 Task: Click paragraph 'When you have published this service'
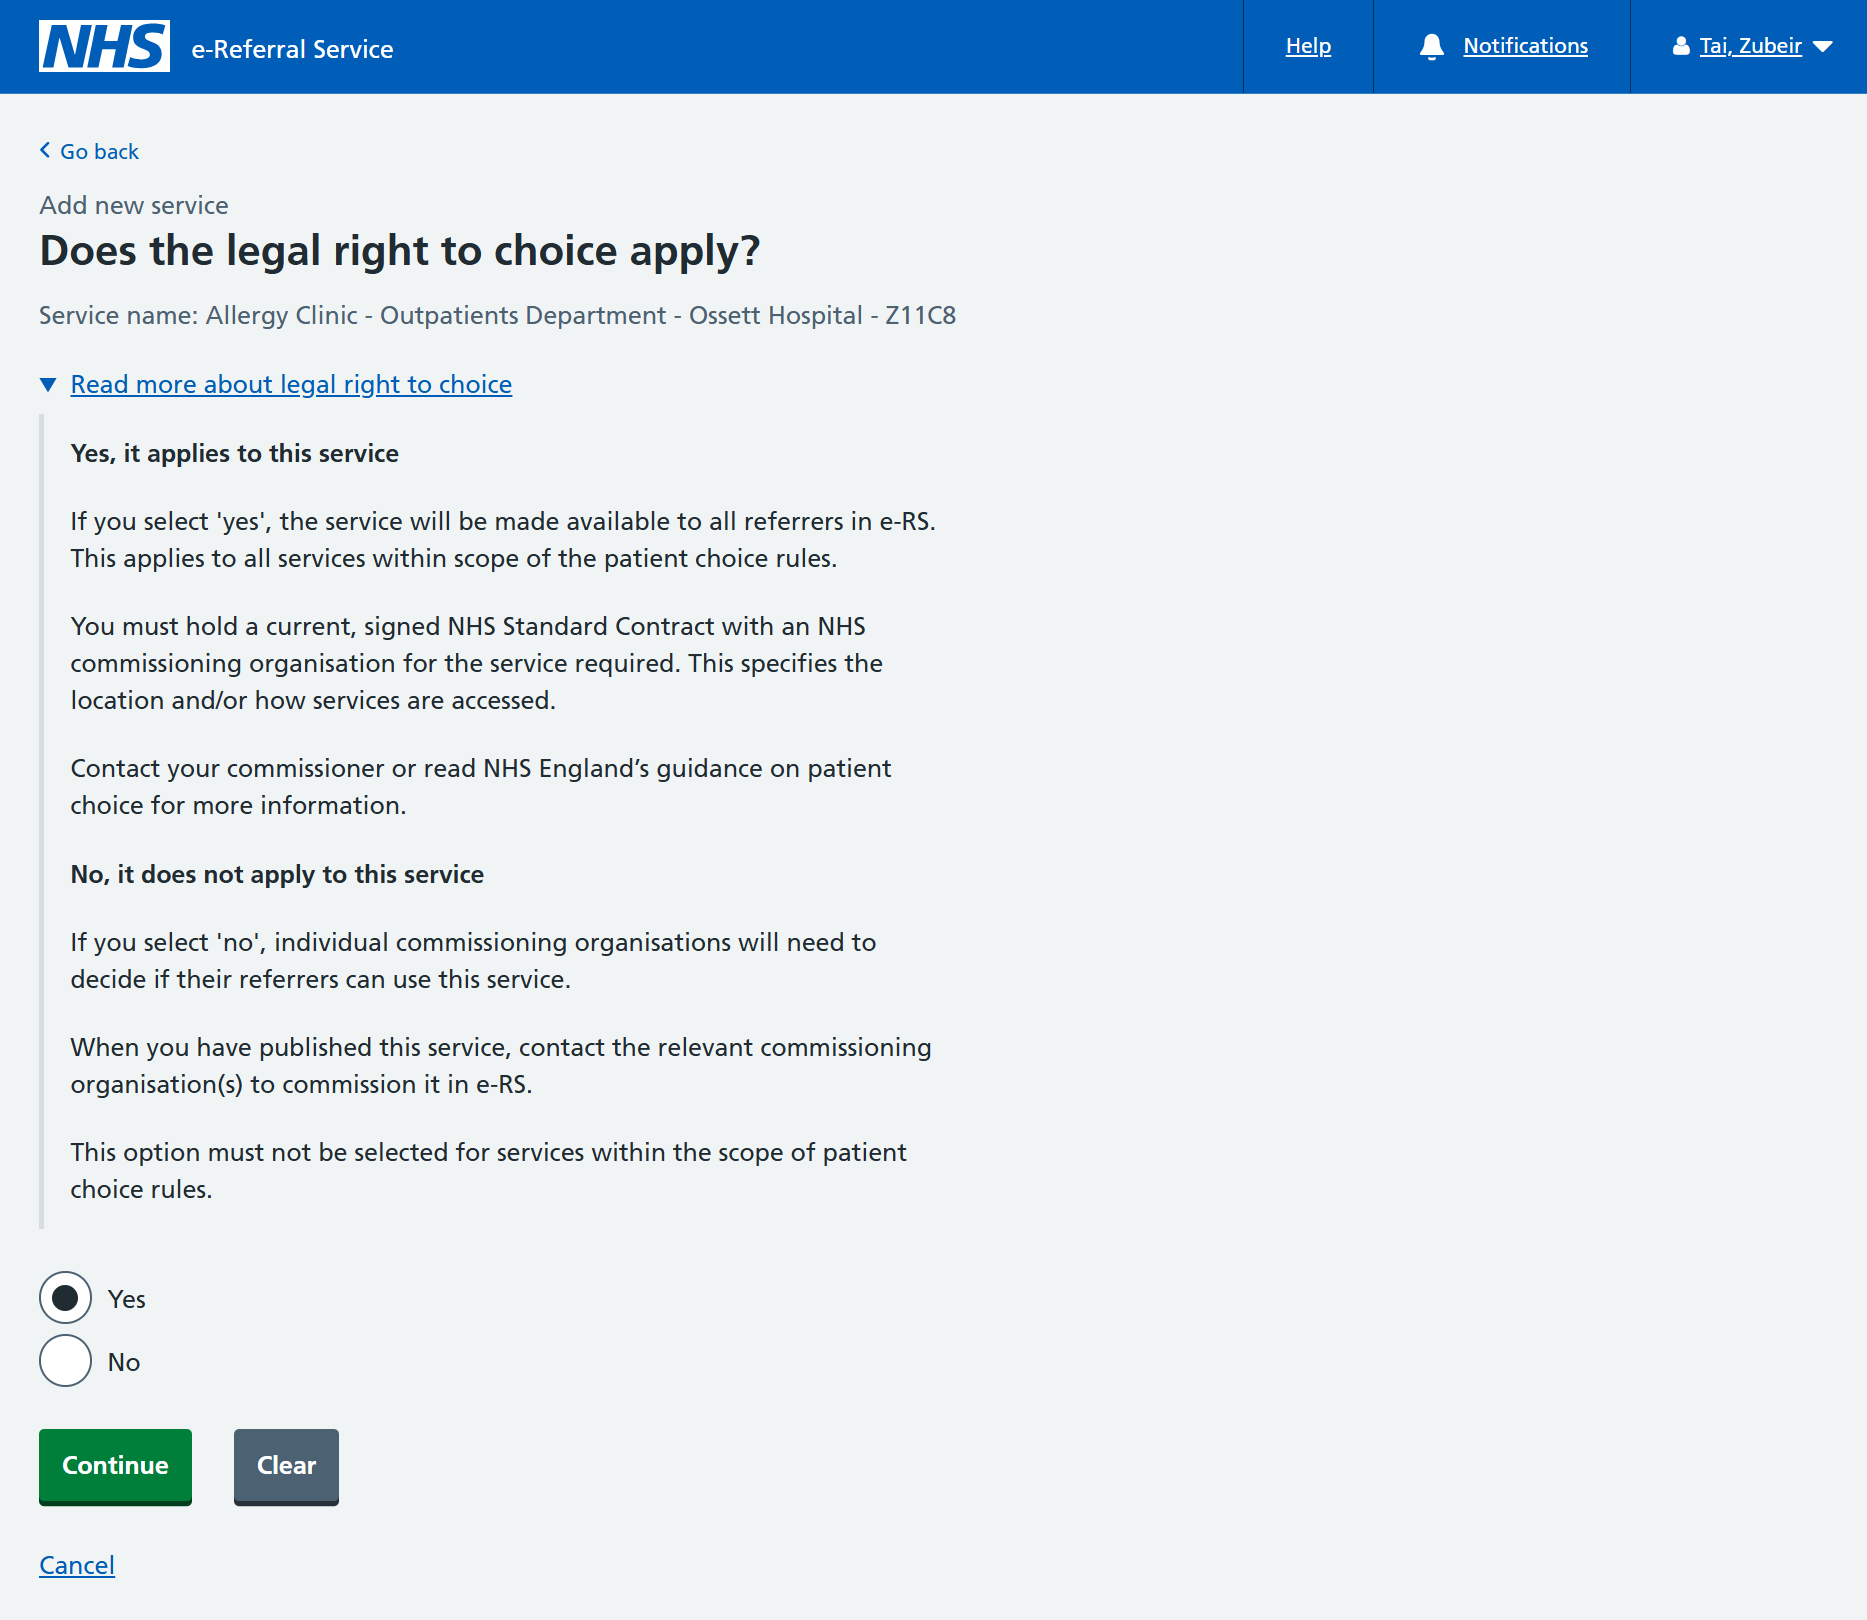pos(501,1066)
